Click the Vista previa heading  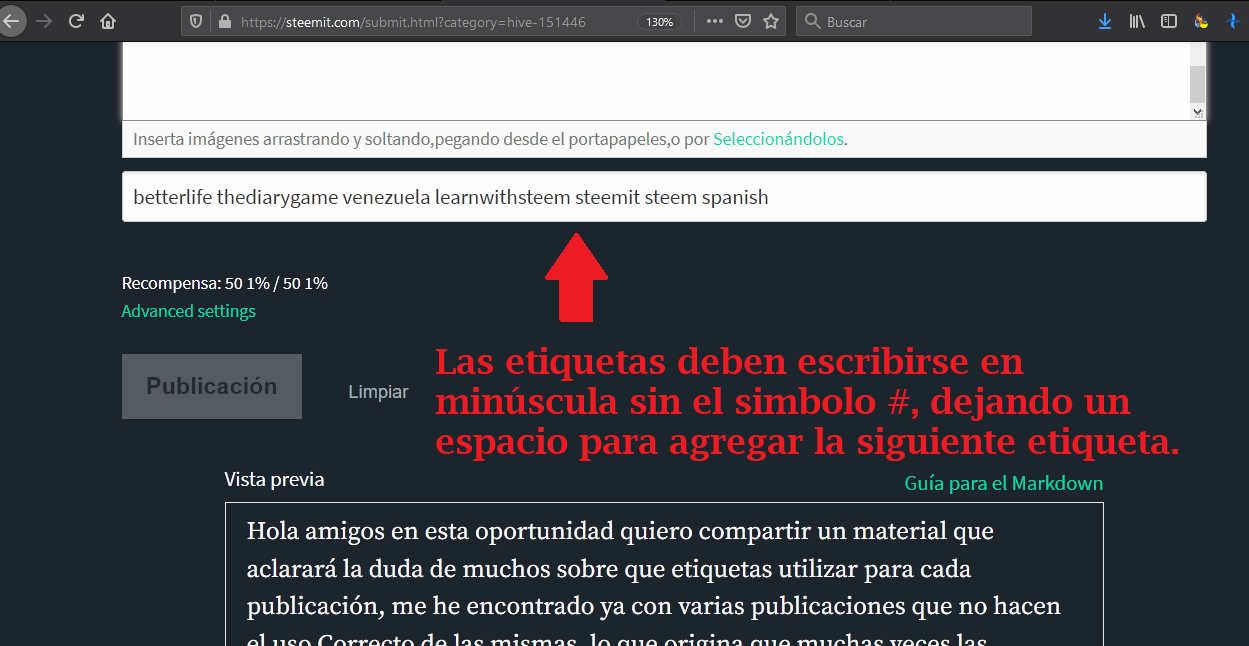tap(274, 479)
